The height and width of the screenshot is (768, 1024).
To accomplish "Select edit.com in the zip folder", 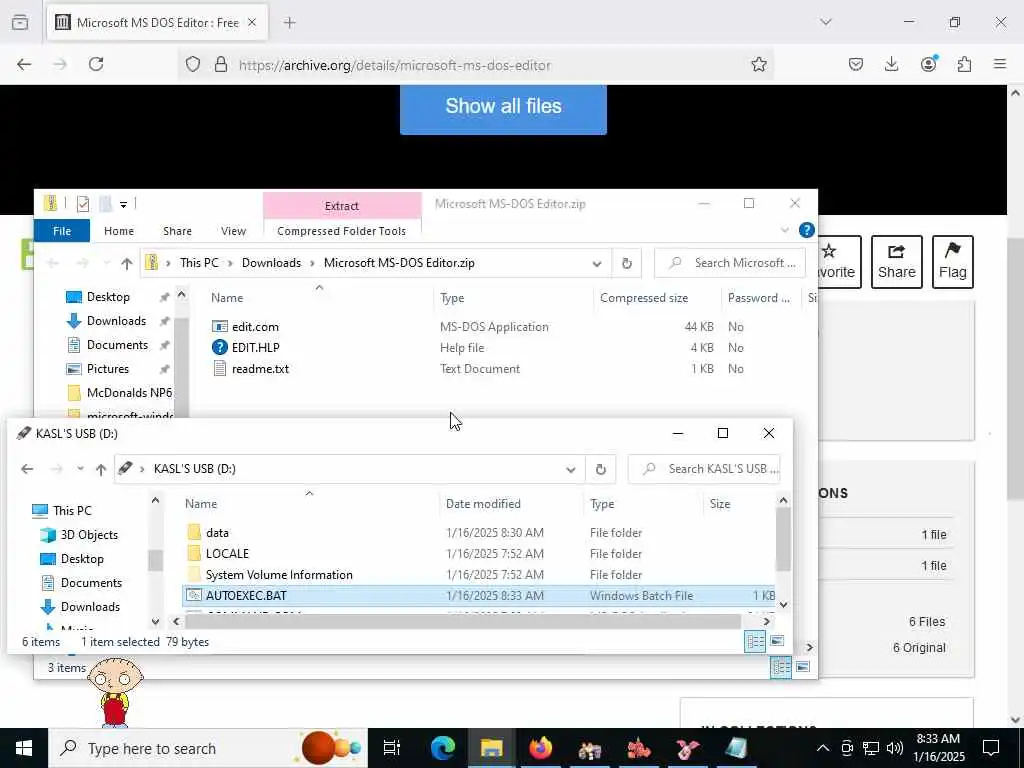I will coord(255,327).
